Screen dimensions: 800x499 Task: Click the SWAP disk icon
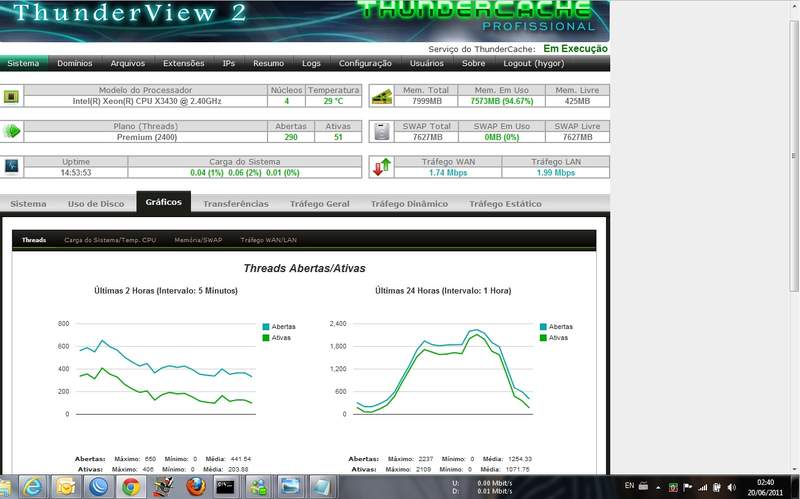[x=382, y=131]
